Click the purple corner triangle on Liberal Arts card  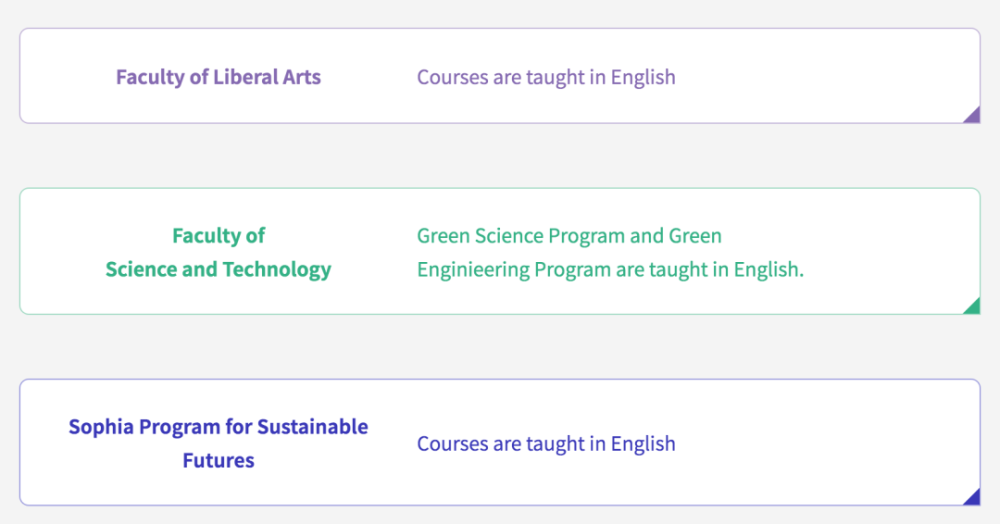973,116
